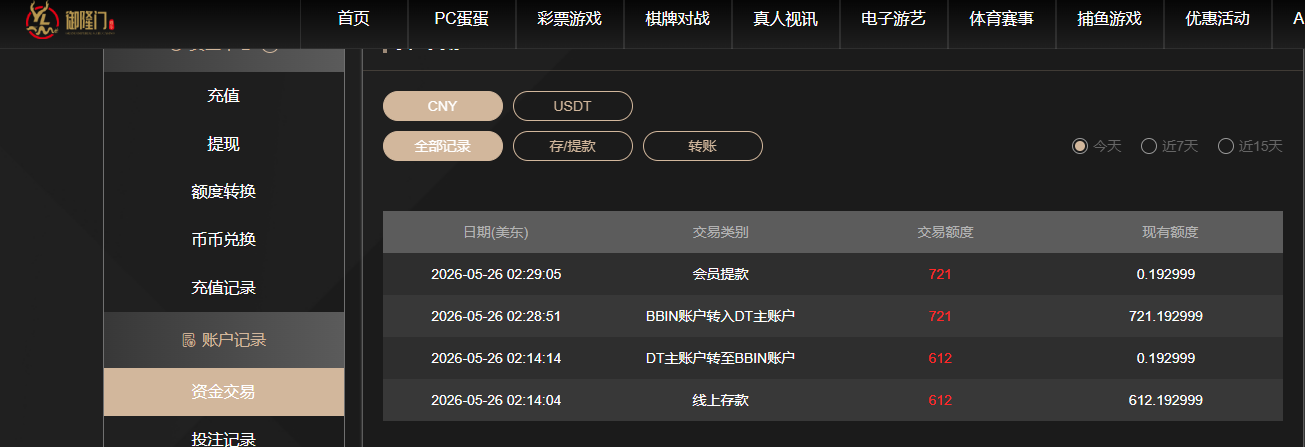
Task: Click the date 2026-05-26 02:14:14
Action: [495, 358]
